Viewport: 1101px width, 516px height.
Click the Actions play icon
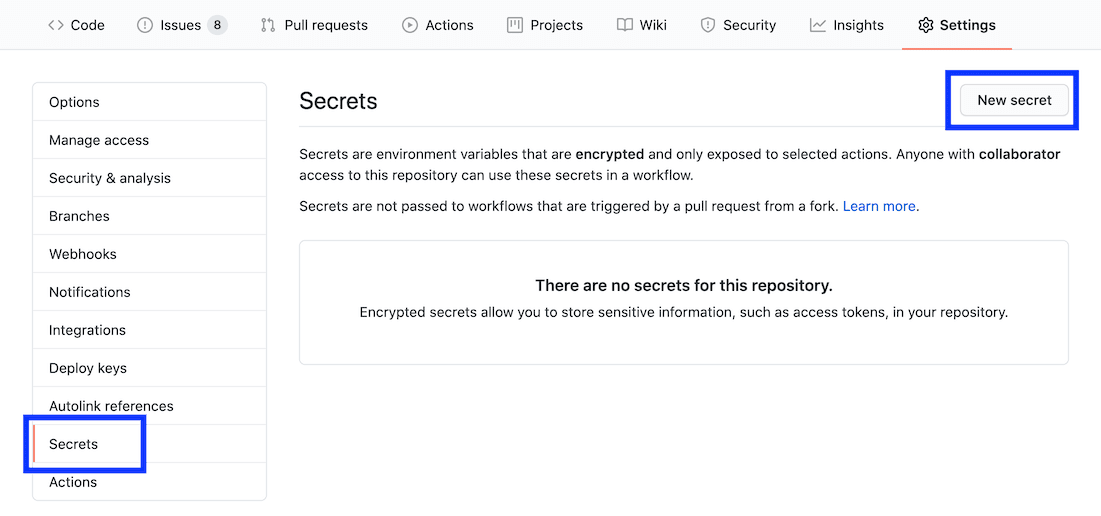click(410, 25)
